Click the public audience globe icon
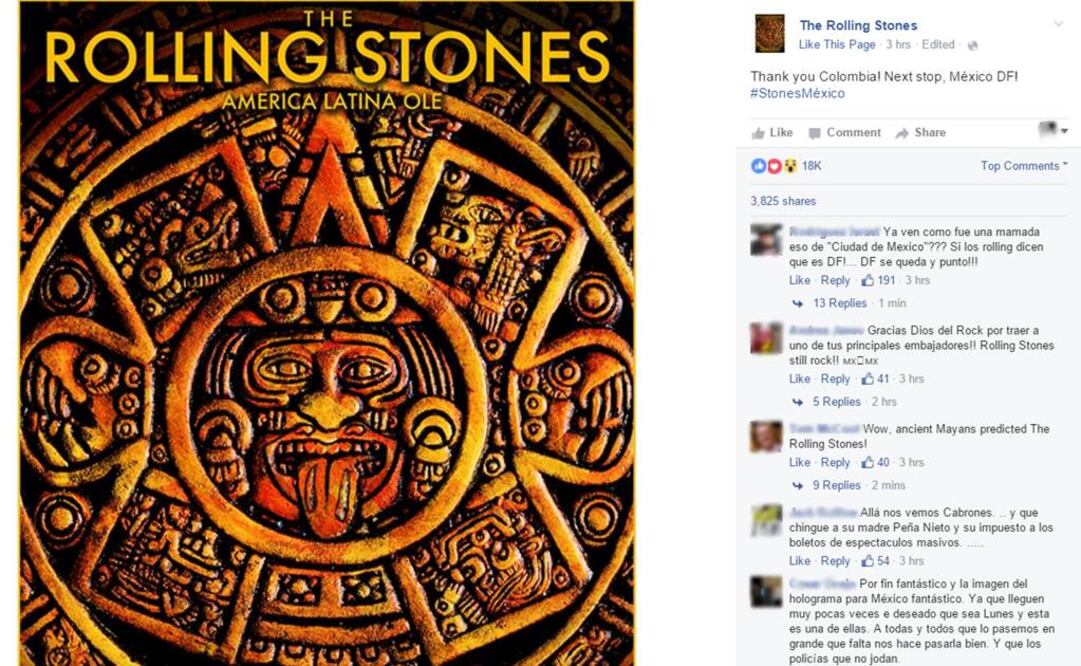Viewport: 1081px width, 666px height. 973,45
